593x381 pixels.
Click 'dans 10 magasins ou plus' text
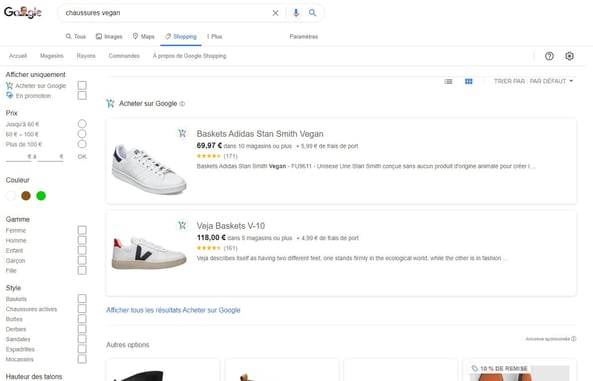(258, 146)
